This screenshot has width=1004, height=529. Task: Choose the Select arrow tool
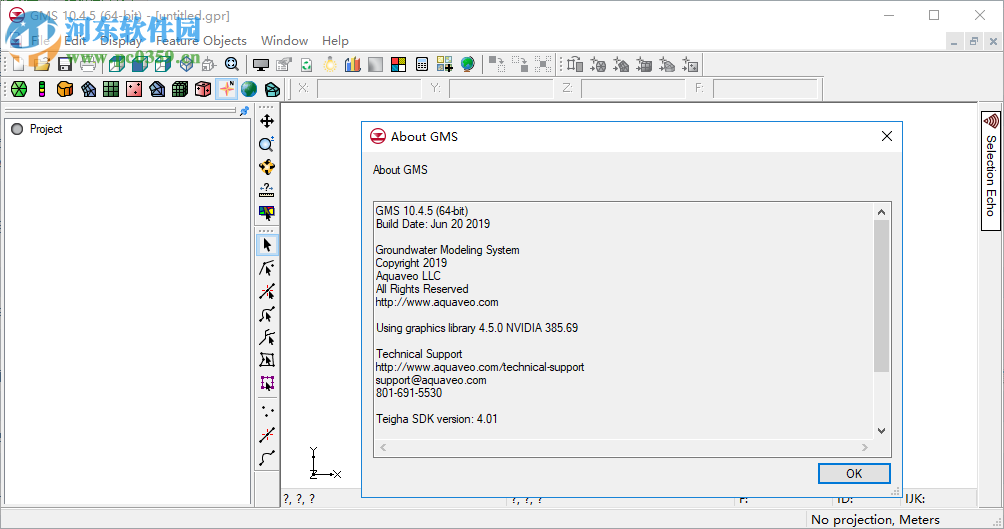tap(267, 245)
